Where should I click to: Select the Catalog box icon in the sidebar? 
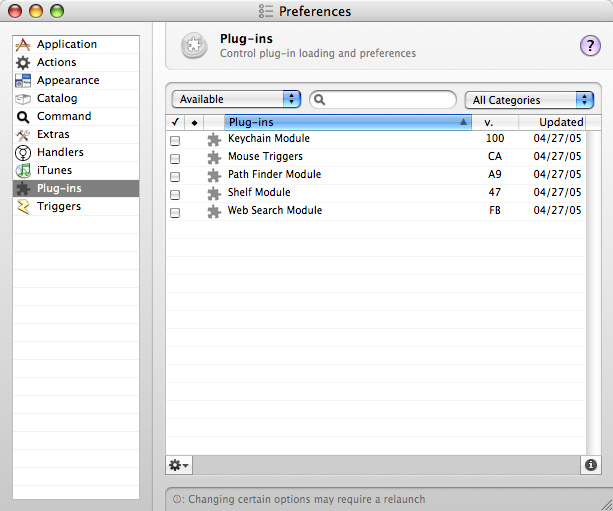pyautogui.click(x=23, y=99)
